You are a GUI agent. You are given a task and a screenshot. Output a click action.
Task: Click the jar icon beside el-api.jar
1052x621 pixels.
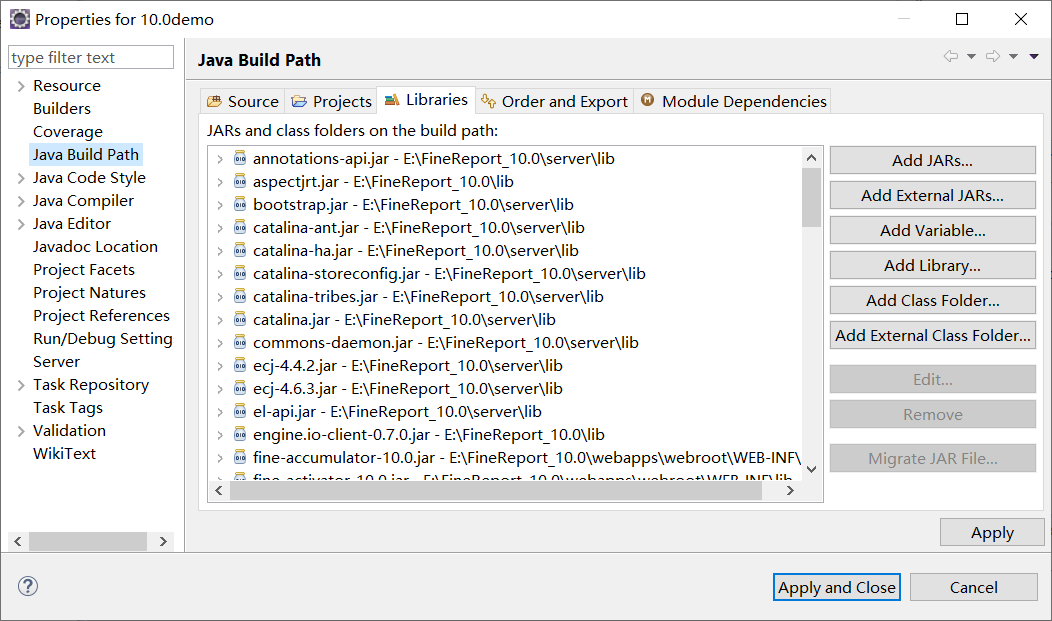pyautogui.click(x=240, y=411)
